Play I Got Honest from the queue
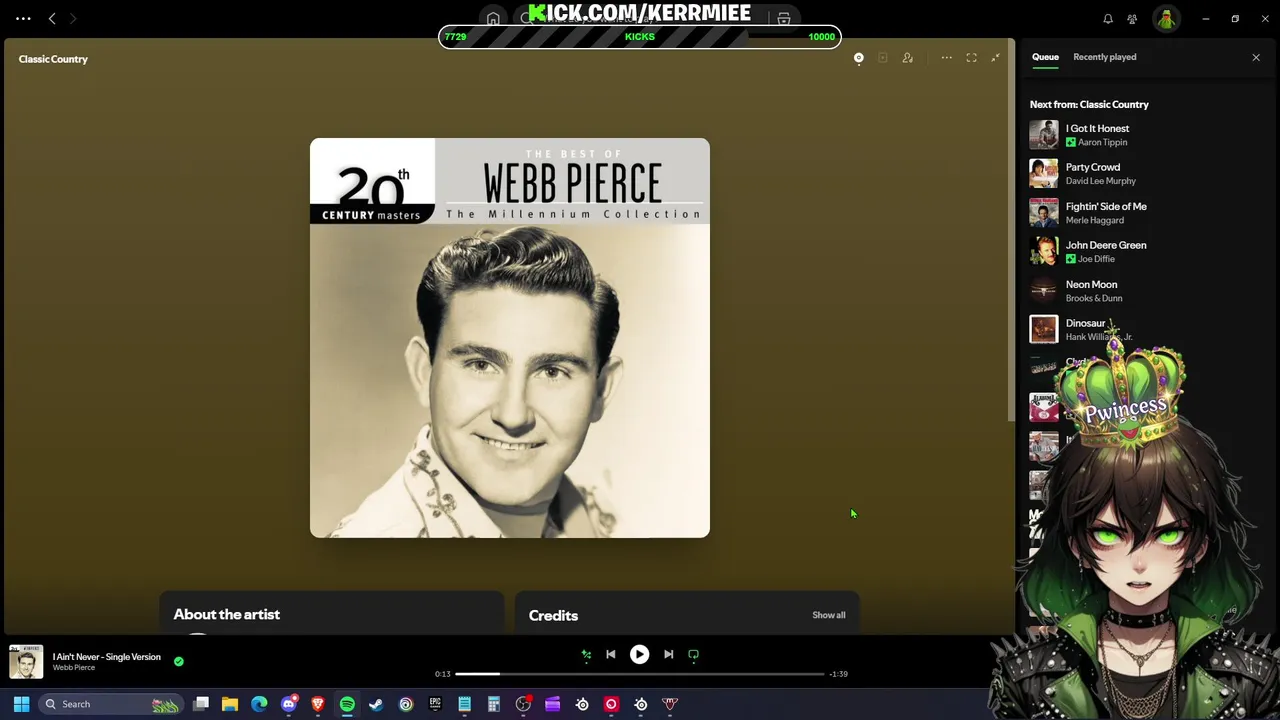Screen dimensions: 1280x720 click(1097, 128)
